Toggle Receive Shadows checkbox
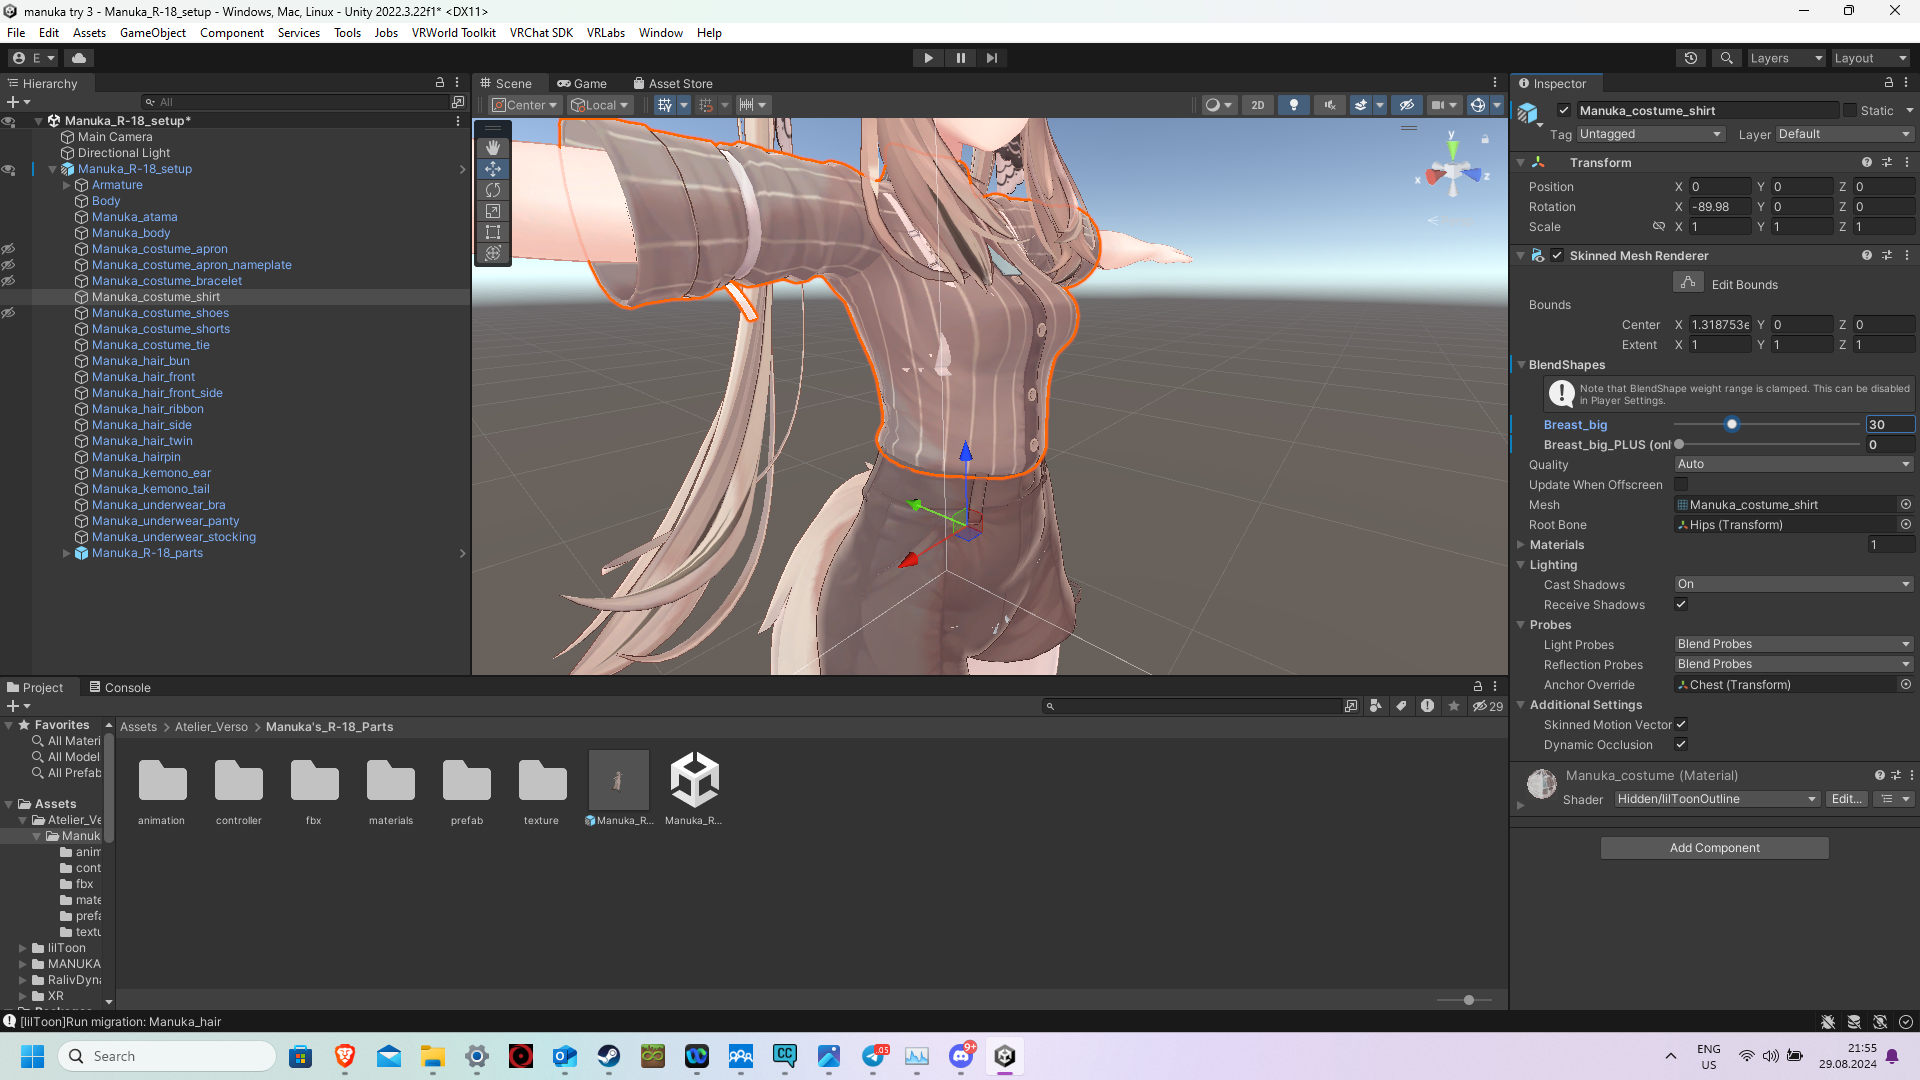Screen dimensions: 1920x1080 point(1681,605)
